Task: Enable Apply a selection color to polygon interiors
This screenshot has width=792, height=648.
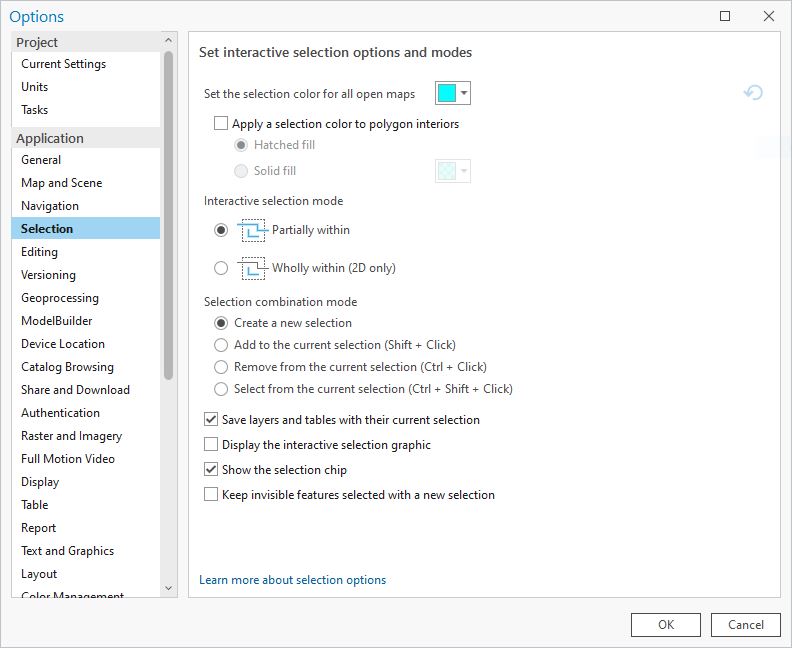Action: (x=221, y=124)
